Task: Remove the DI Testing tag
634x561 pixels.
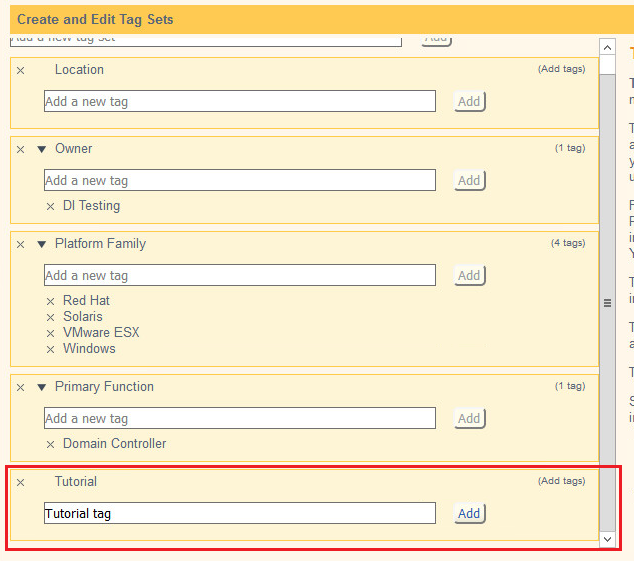Action: 50,206
